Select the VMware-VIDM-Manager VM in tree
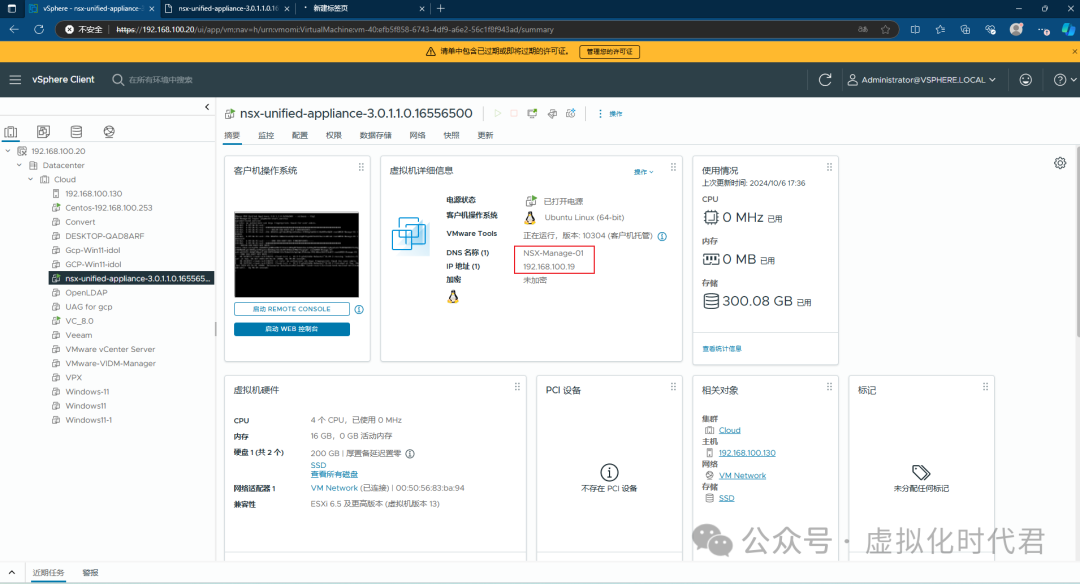 pyautogui.click(x=110, y=364)
